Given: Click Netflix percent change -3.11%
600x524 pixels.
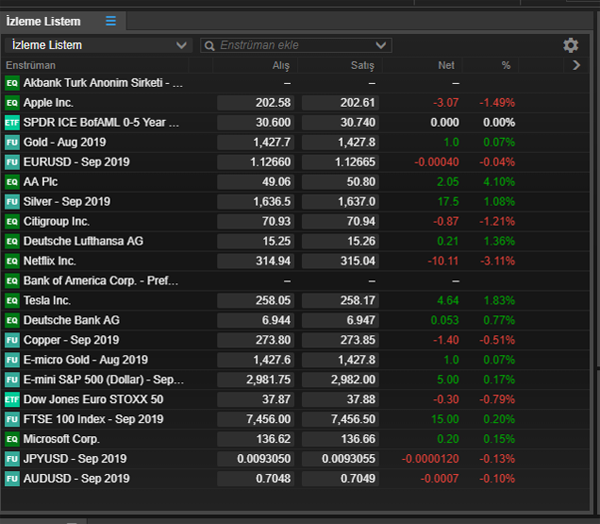Looking at the screenshot, I should coord(497,261).
